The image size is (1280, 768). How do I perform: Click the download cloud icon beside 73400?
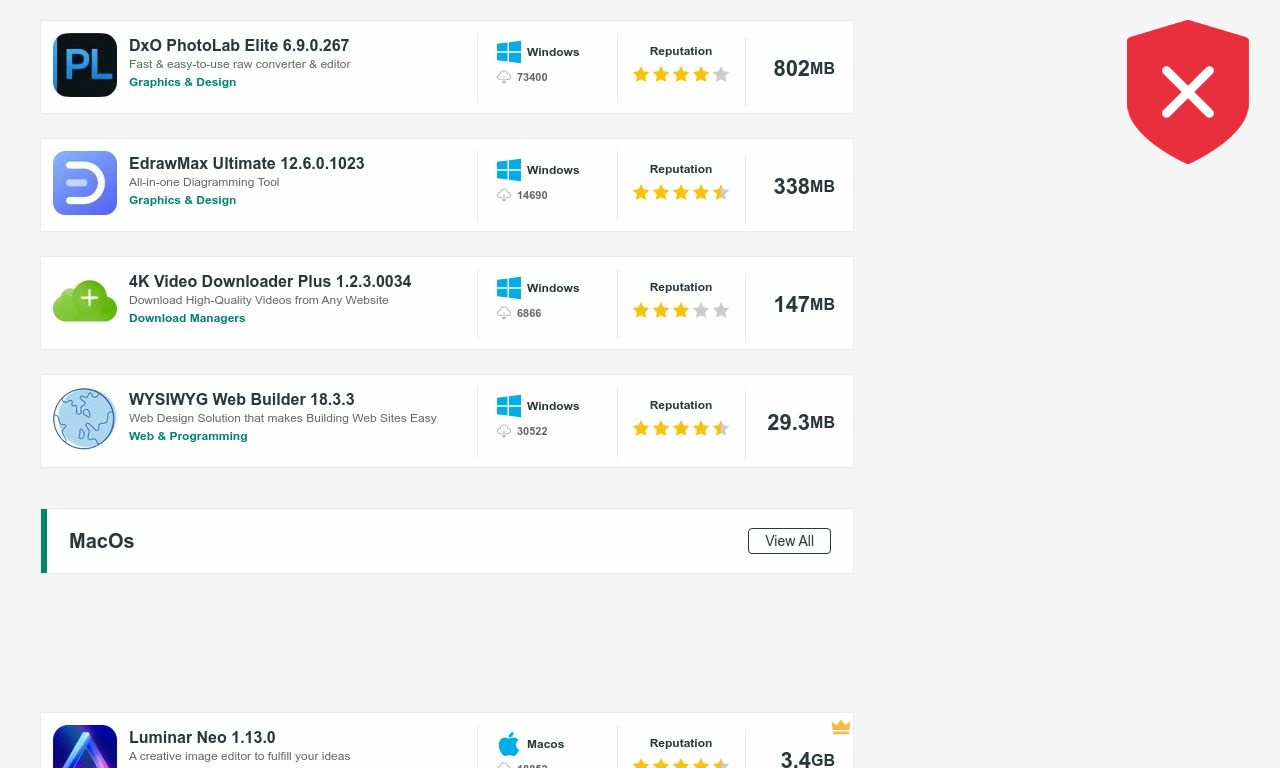(504, 77)
